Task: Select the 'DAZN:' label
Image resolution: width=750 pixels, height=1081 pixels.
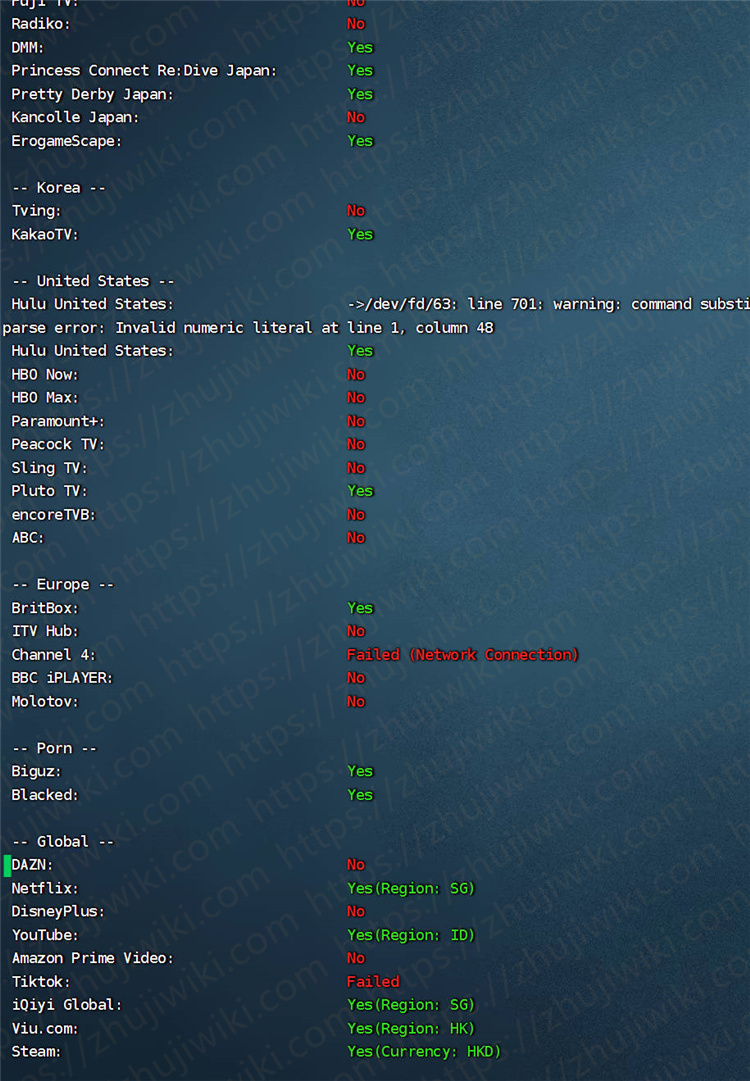Action: (x=32, y=865)
